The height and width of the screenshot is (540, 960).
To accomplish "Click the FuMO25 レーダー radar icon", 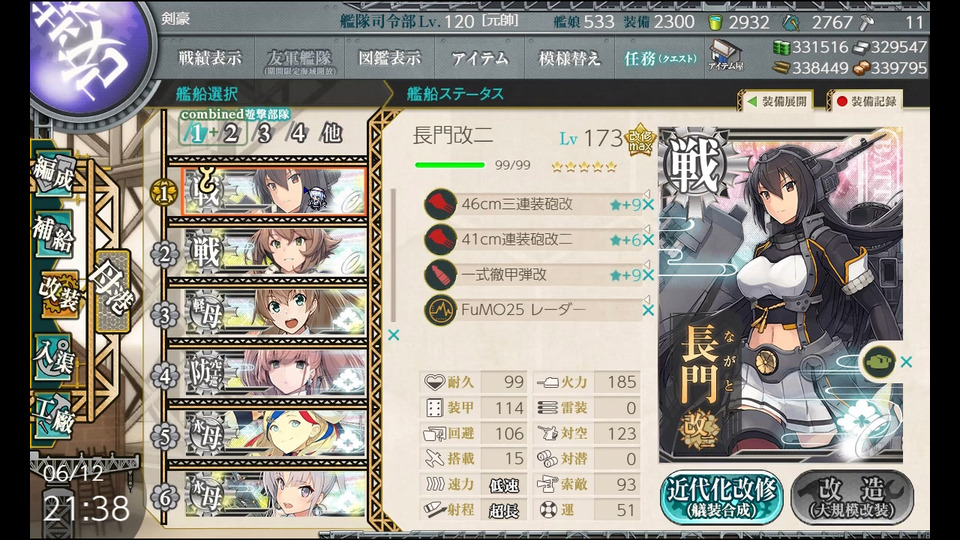I will (x=440, y=310).
